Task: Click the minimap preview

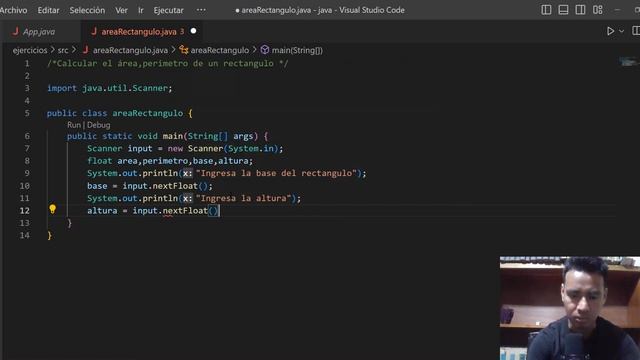Action: point(628,62)
